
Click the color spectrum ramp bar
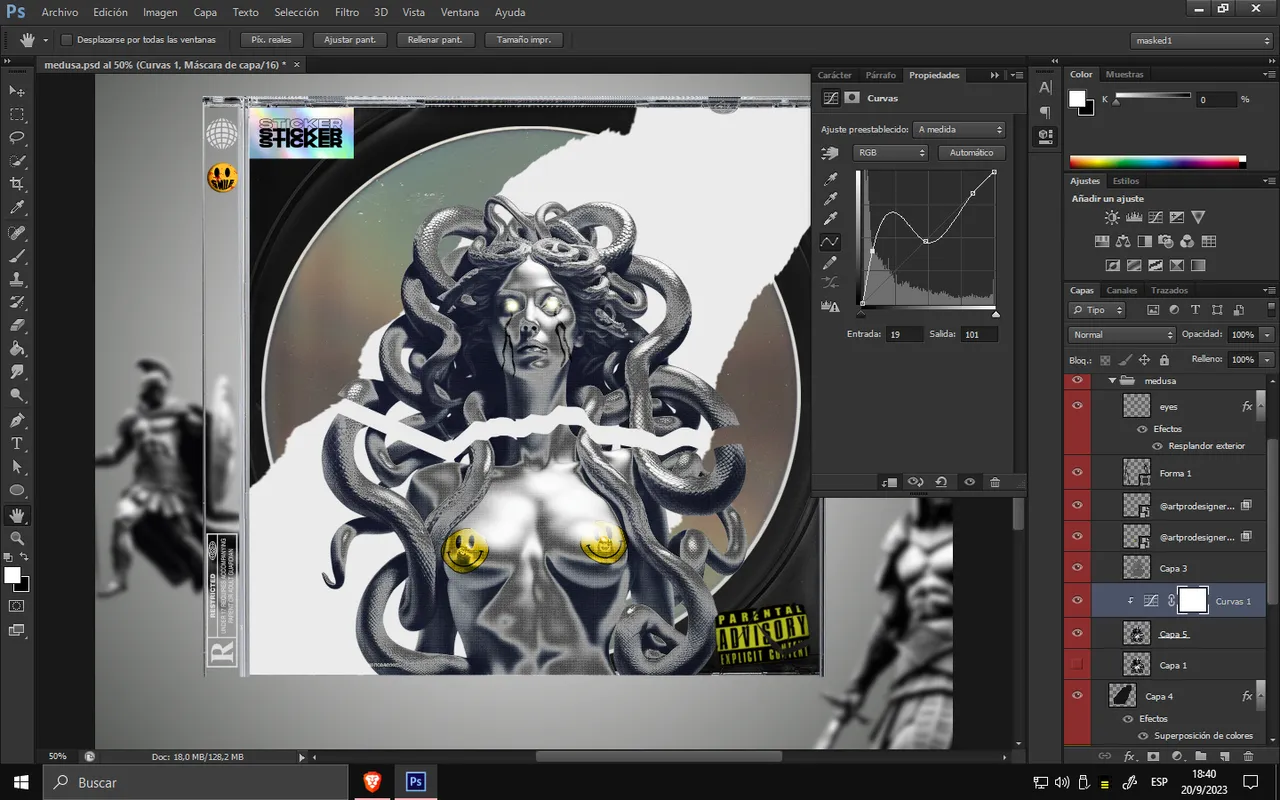pyautogui.click(x=1157, y=161)
